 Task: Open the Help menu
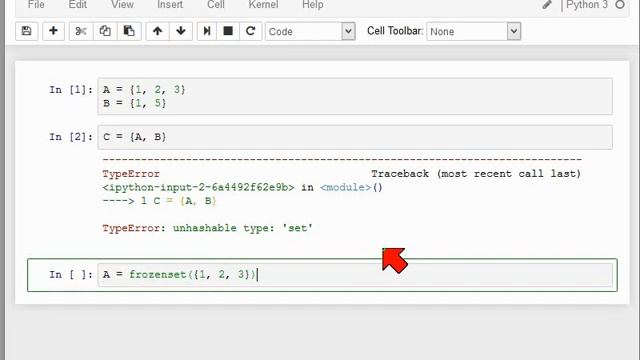click(x=313, y=5)
